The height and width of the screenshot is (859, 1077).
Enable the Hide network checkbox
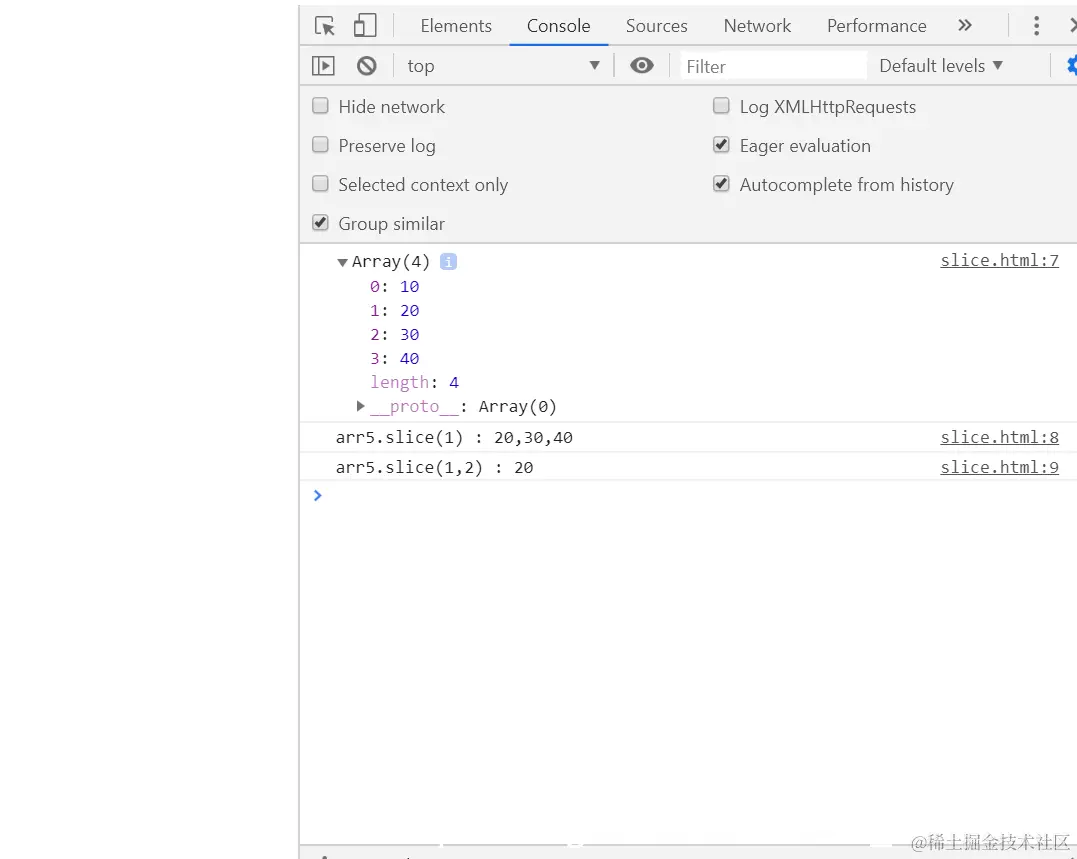point(320,106)
